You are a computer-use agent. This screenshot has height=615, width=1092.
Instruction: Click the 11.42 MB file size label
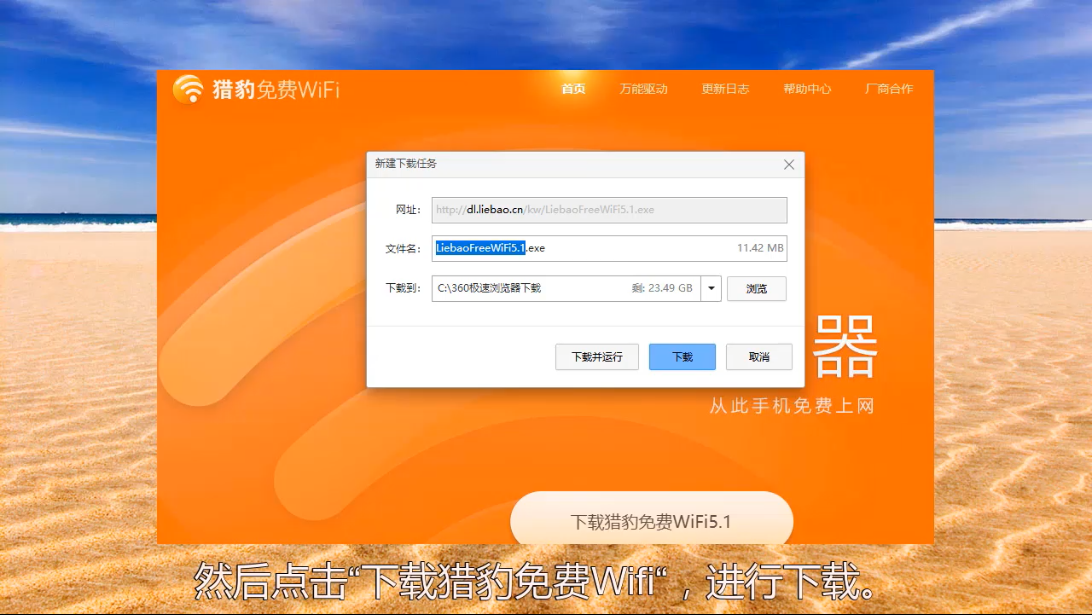(760, 248)
